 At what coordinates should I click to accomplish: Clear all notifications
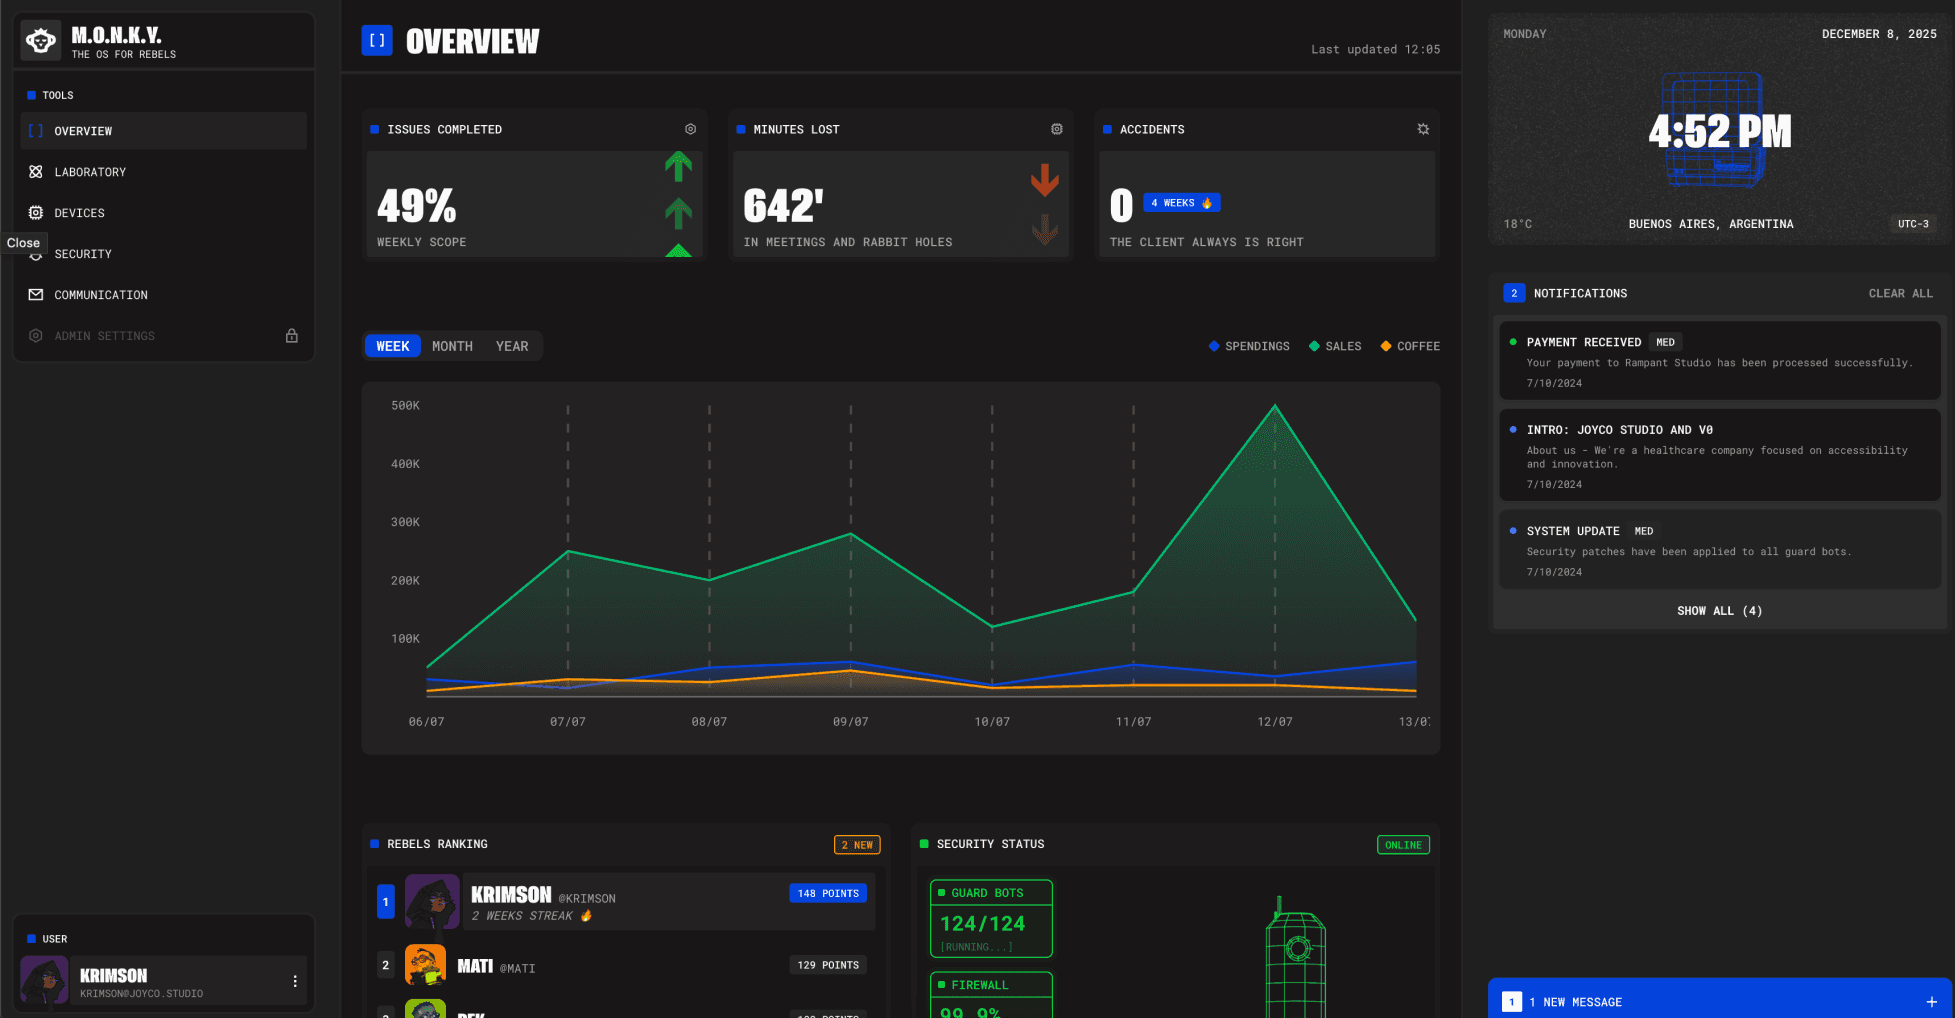[x=1900, y=293]
